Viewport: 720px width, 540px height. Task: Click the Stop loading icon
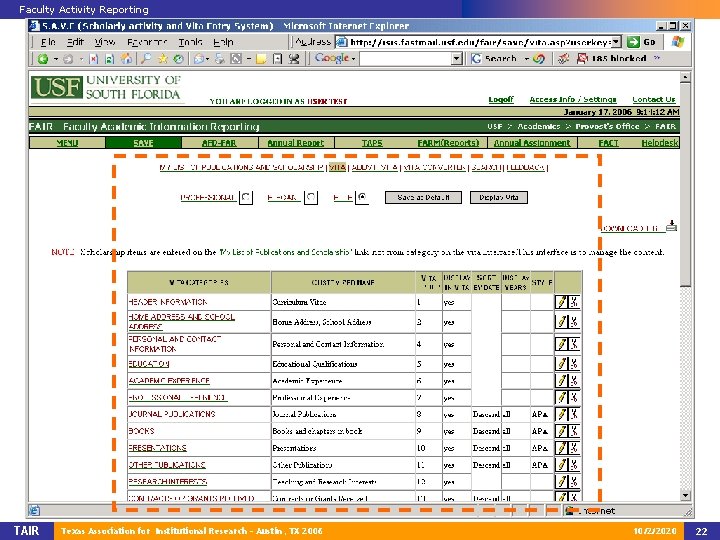coord(94,59)
